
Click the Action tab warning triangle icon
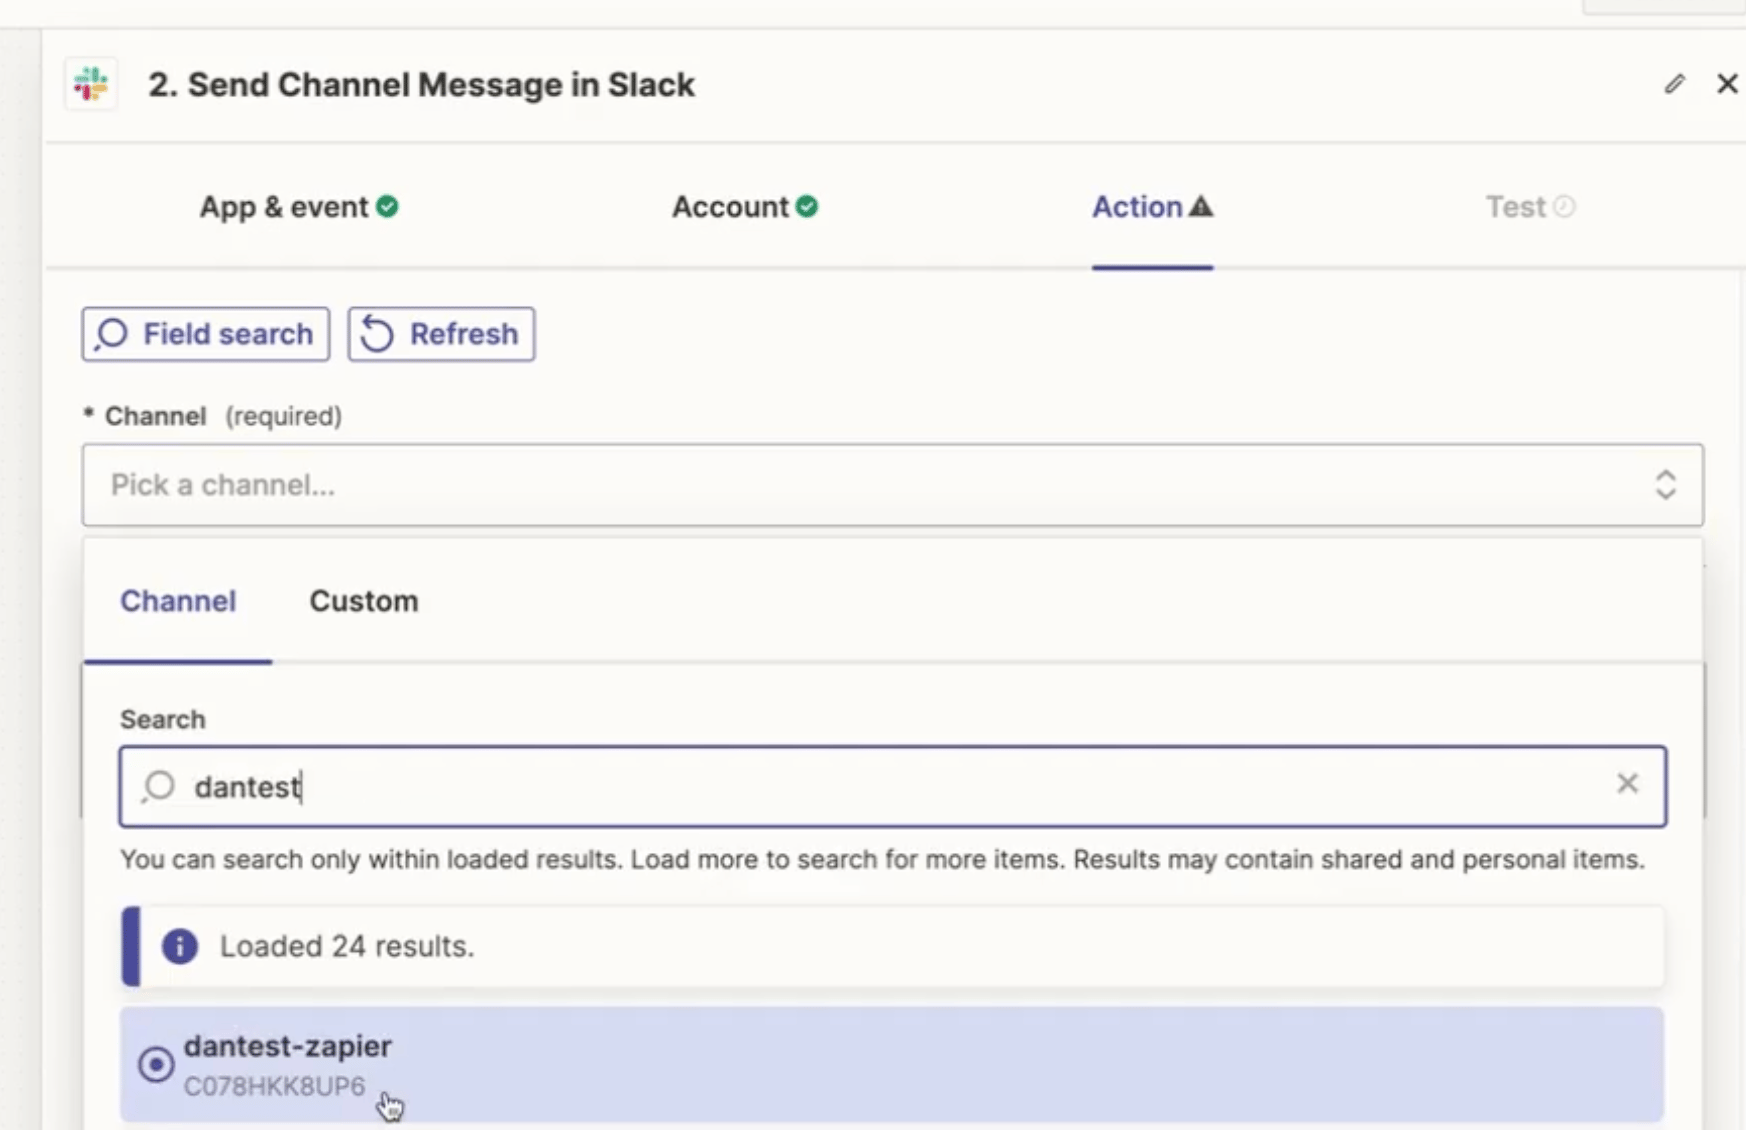[1201, 207]
